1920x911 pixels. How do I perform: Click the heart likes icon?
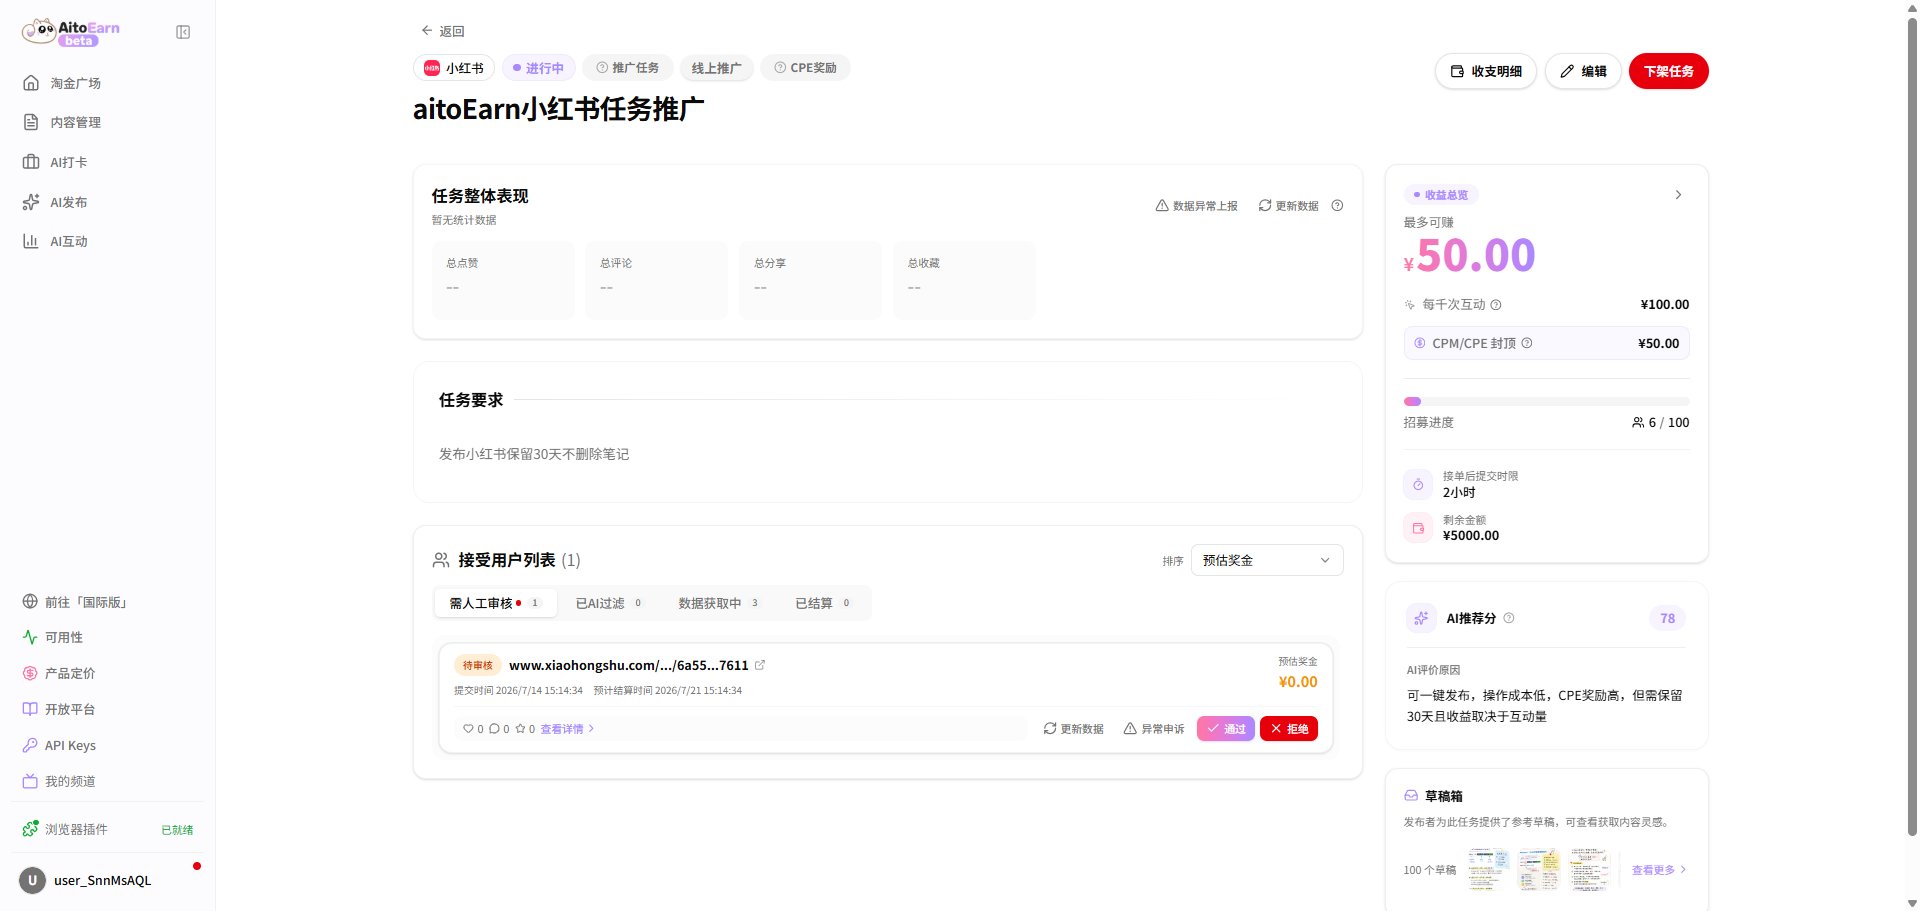tap(468, 729)
